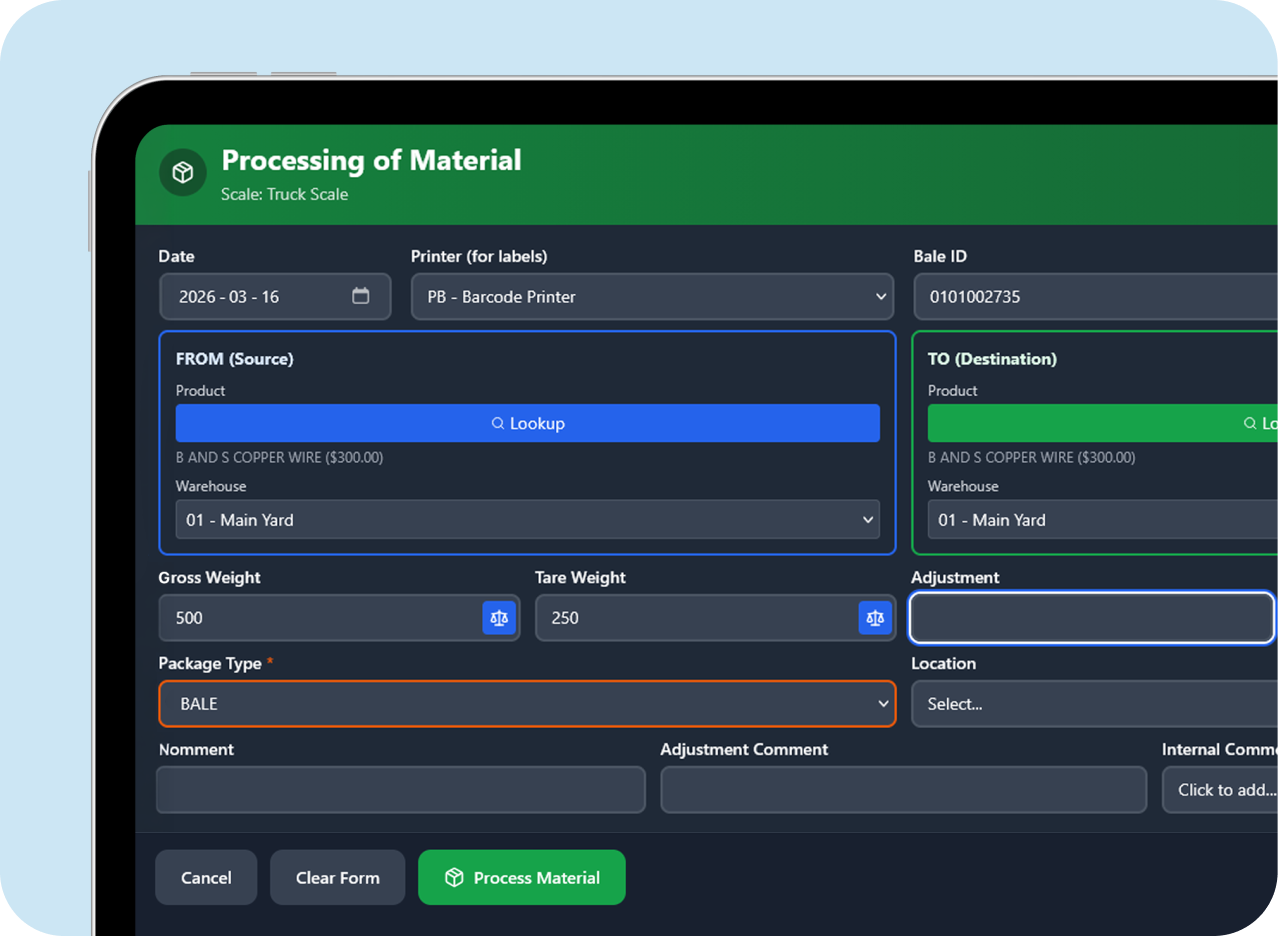1278x936 pixels.
Task: Click the Clear Form button
Action: pos(338,877)
